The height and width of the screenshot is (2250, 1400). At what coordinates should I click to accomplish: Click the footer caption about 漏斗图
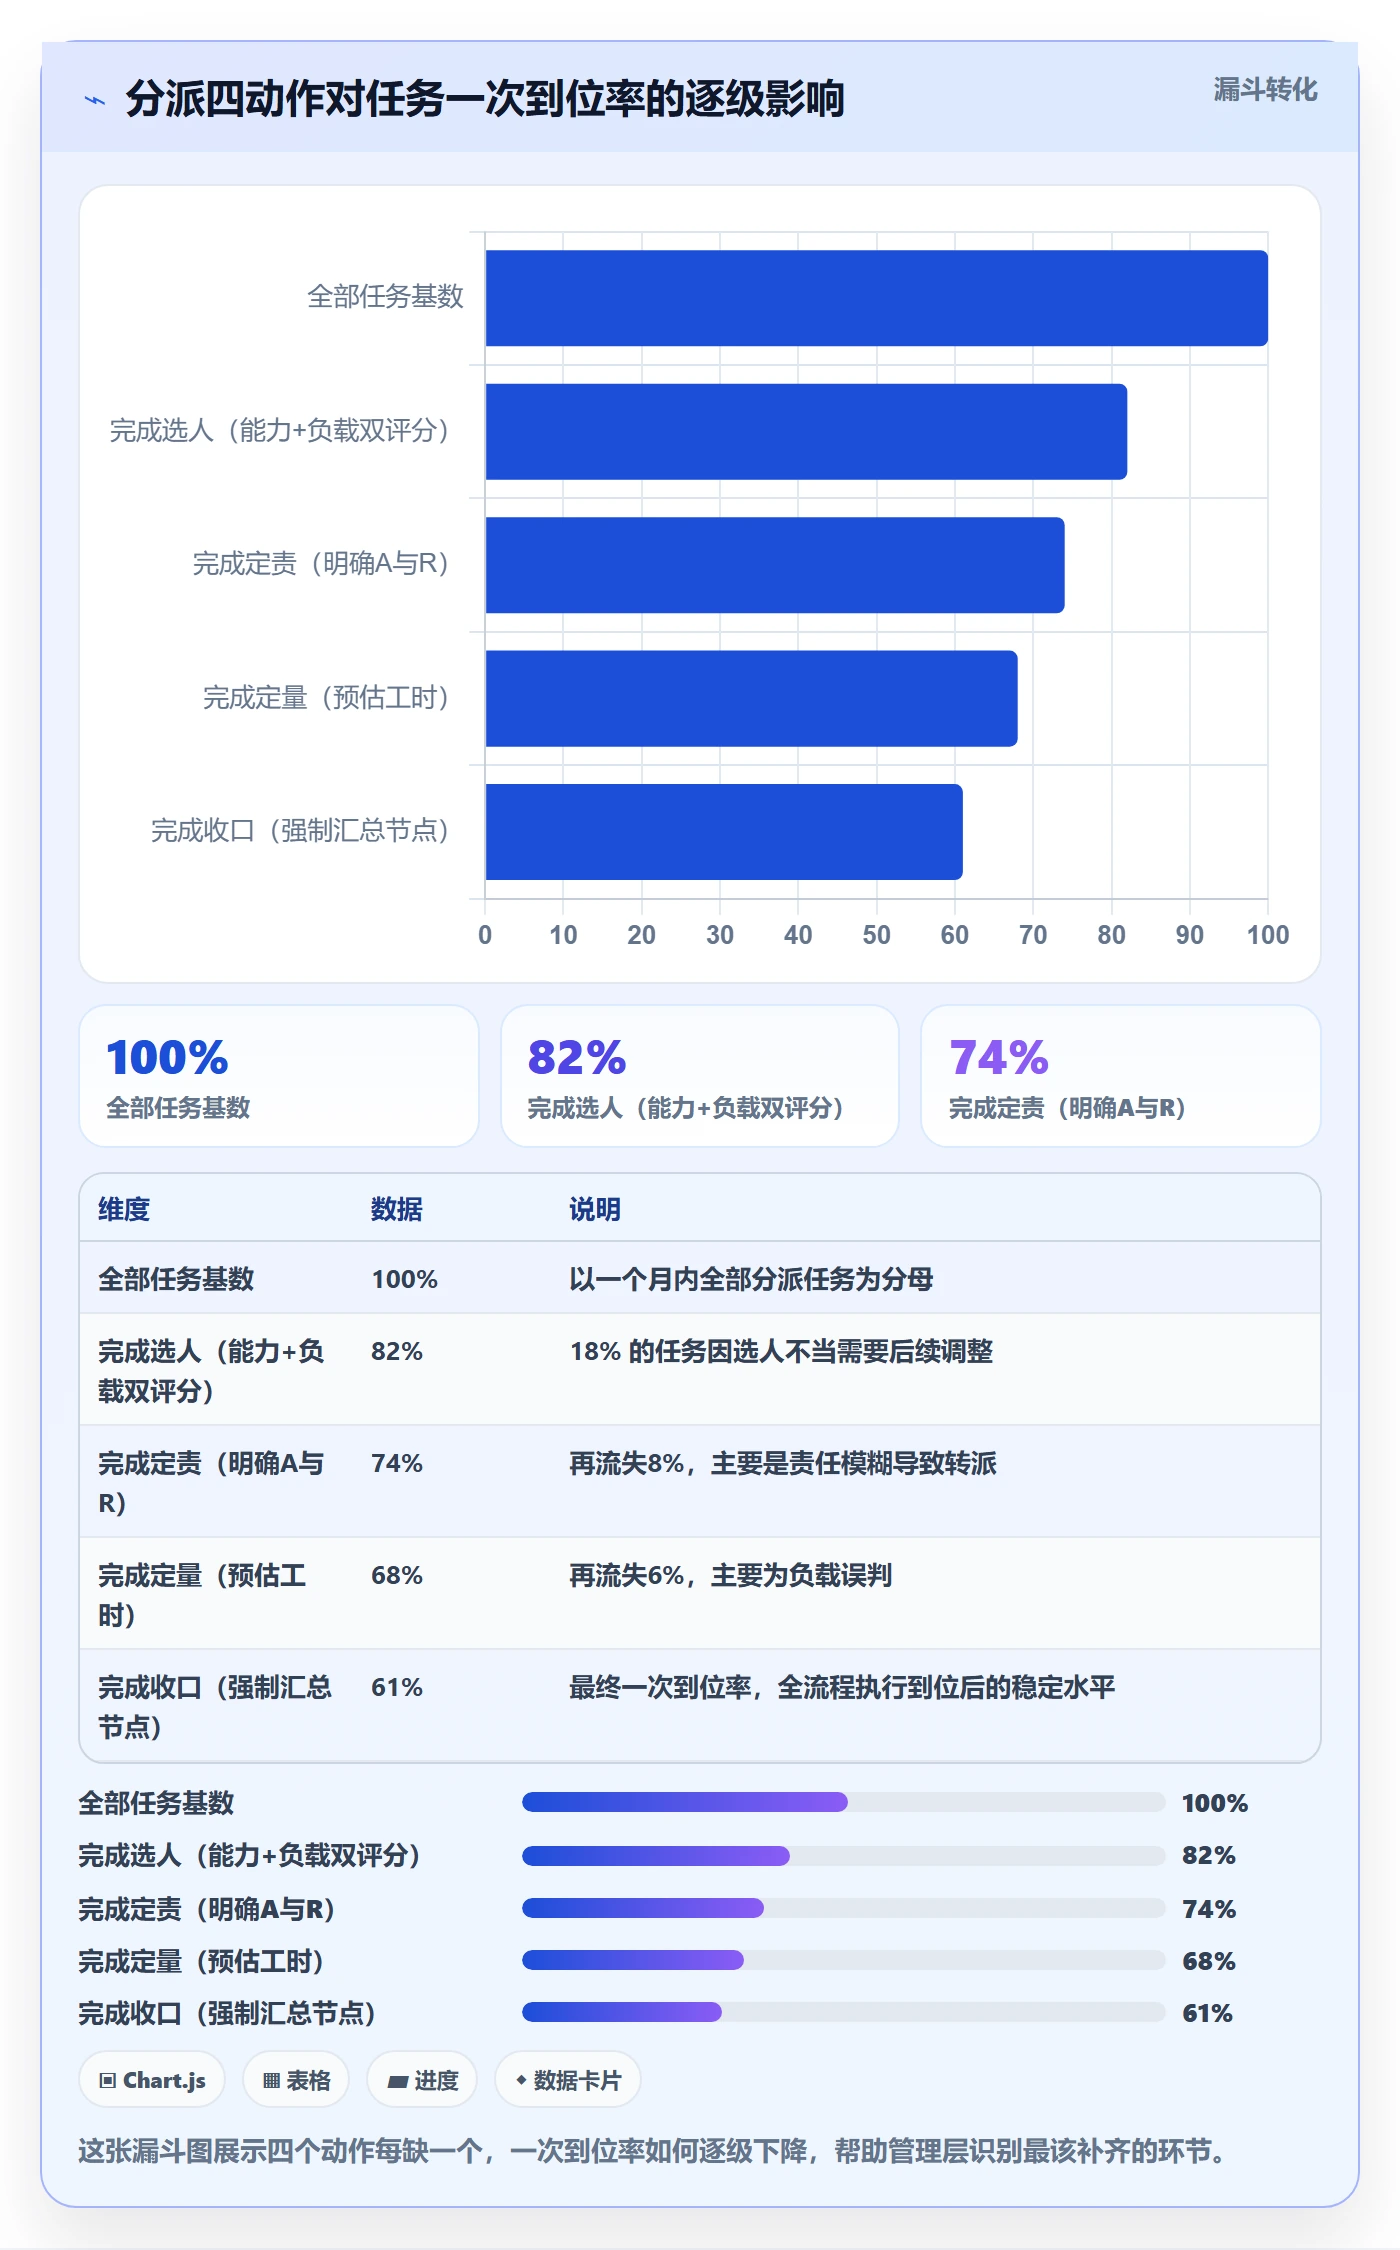[x=656, y=2150]
